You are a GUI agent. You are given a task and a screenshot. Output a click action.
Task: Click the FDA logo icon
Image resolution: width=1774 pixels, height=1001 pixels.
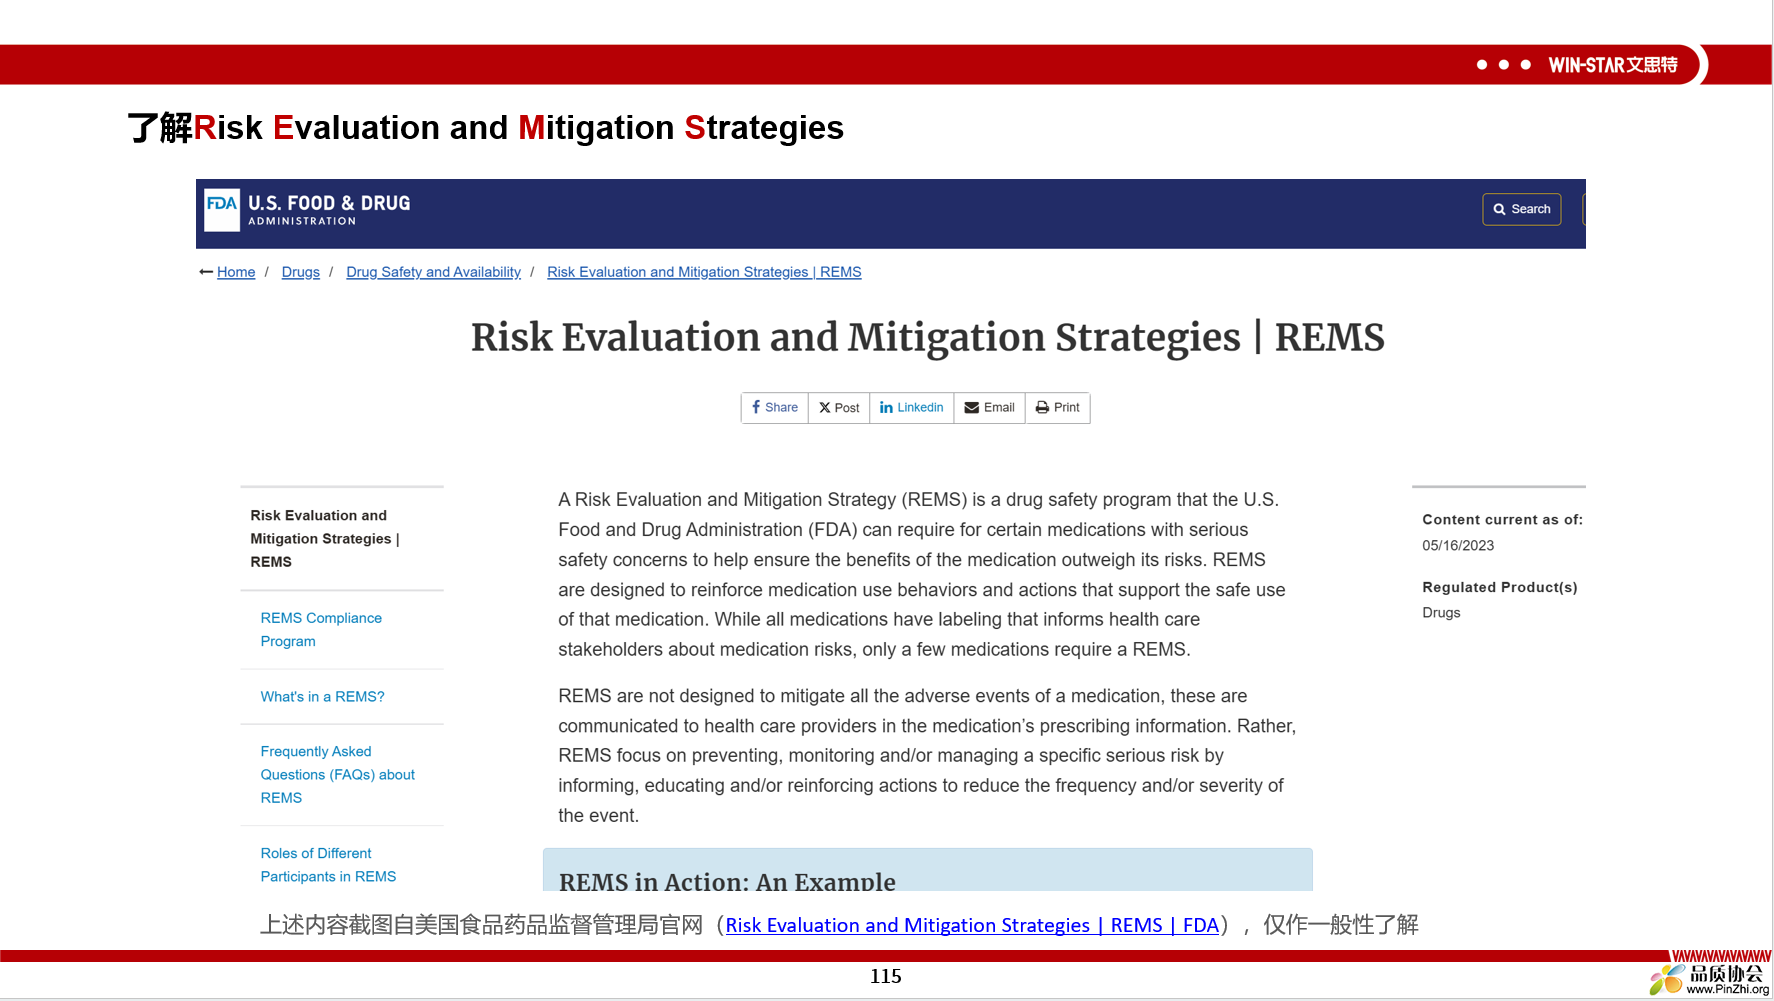pyautogui.click(x=222, y=210)
